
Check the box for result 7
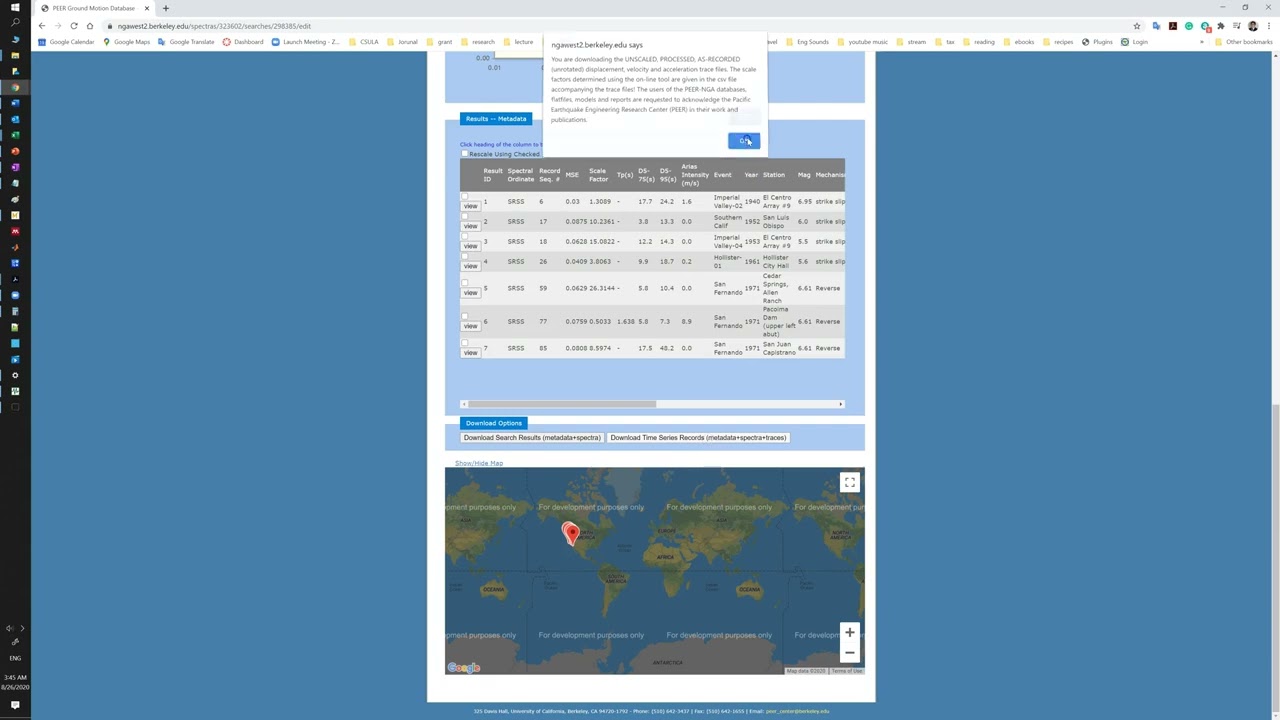tap(464, 343)
